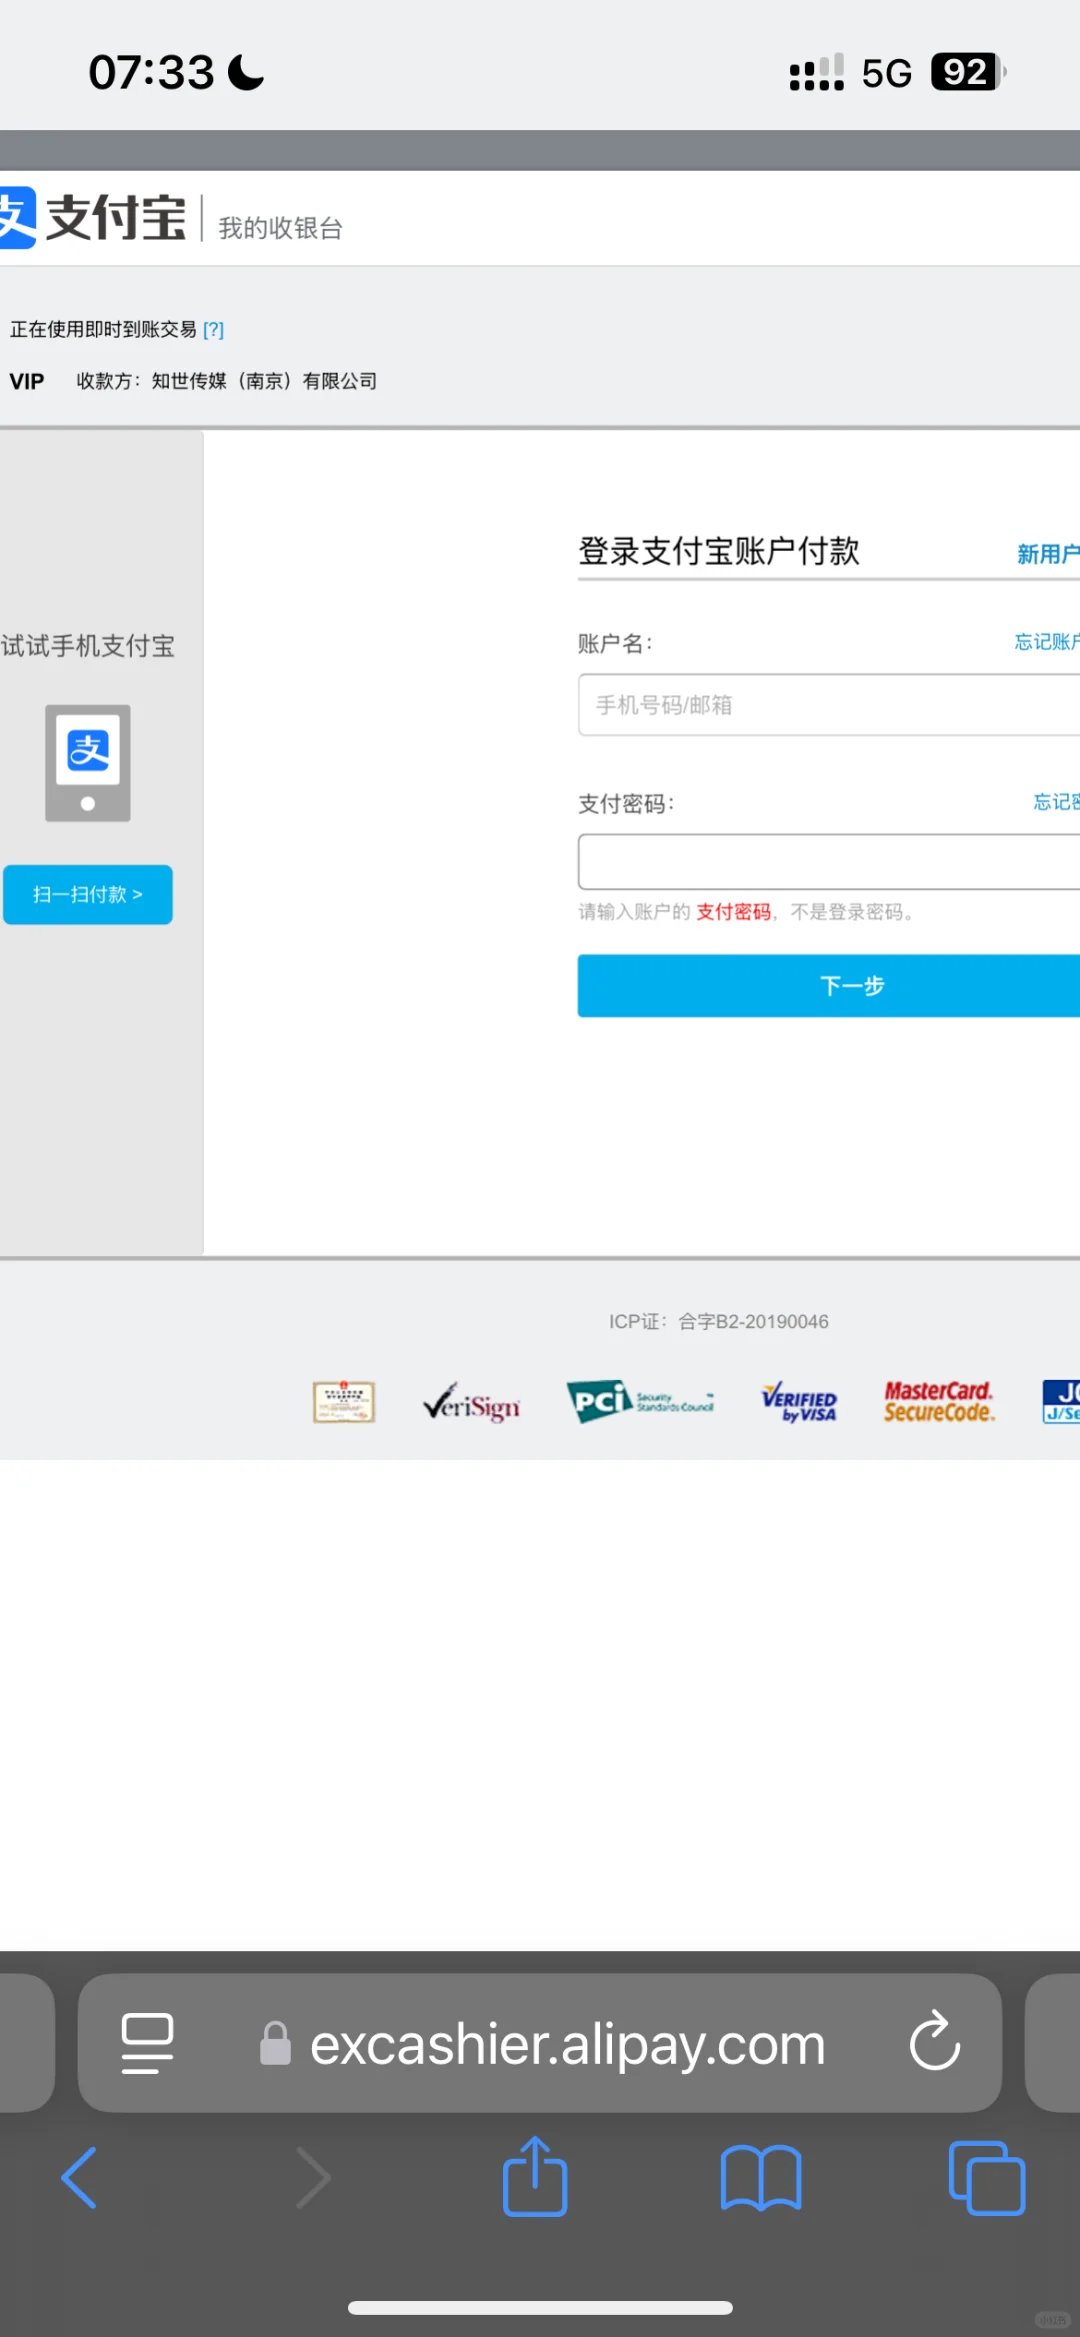1080x2337 pixels.
Task: Click the PCI Security Standards Council logo
Action: (x=640, y=1401)
